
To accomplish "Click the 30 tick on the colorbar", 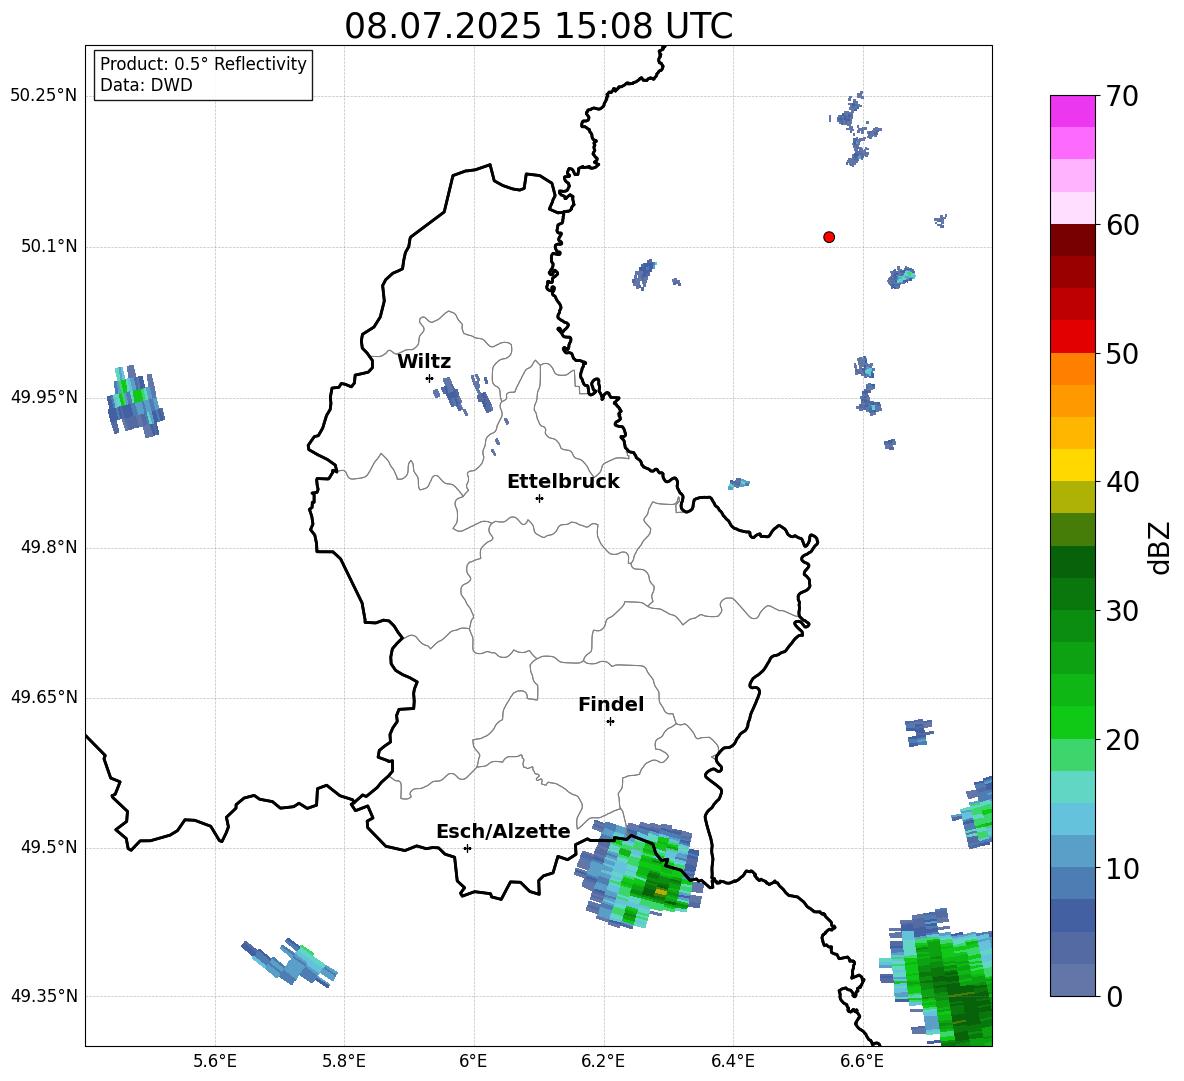I will pos(1122,611).
